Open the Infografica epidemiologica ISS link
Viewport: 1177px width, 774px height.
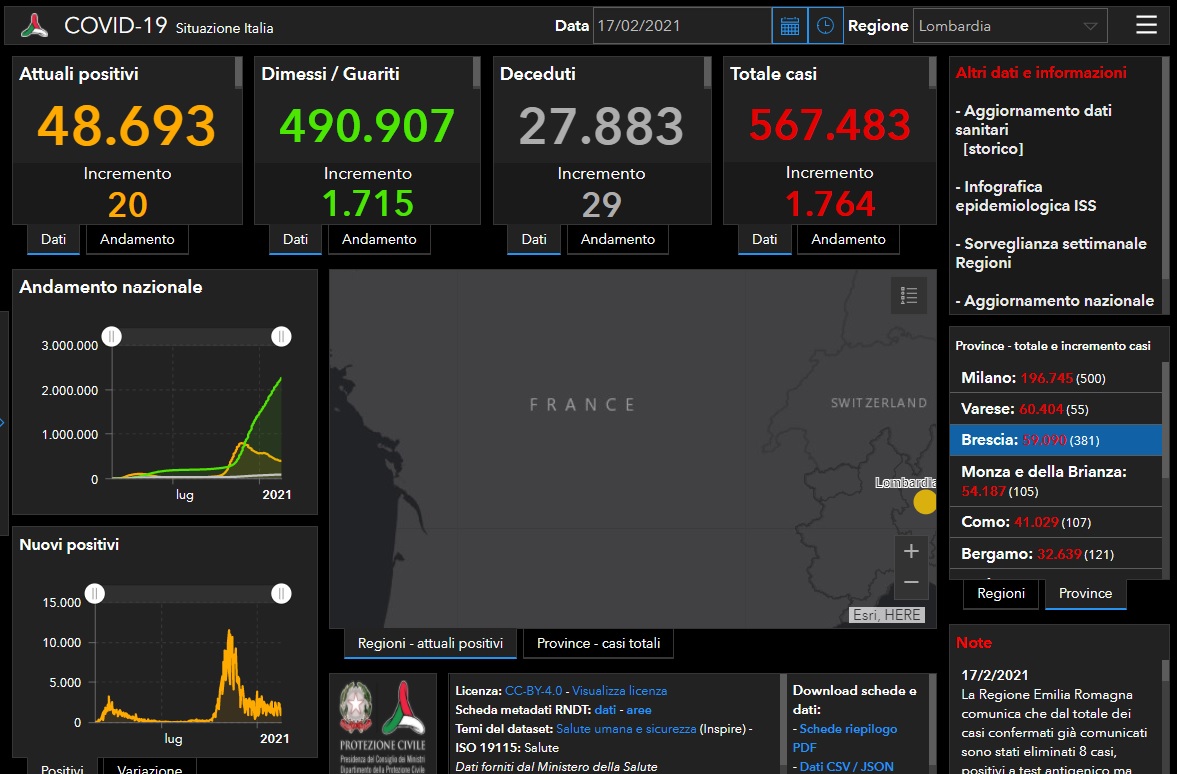coord(1029,196)
